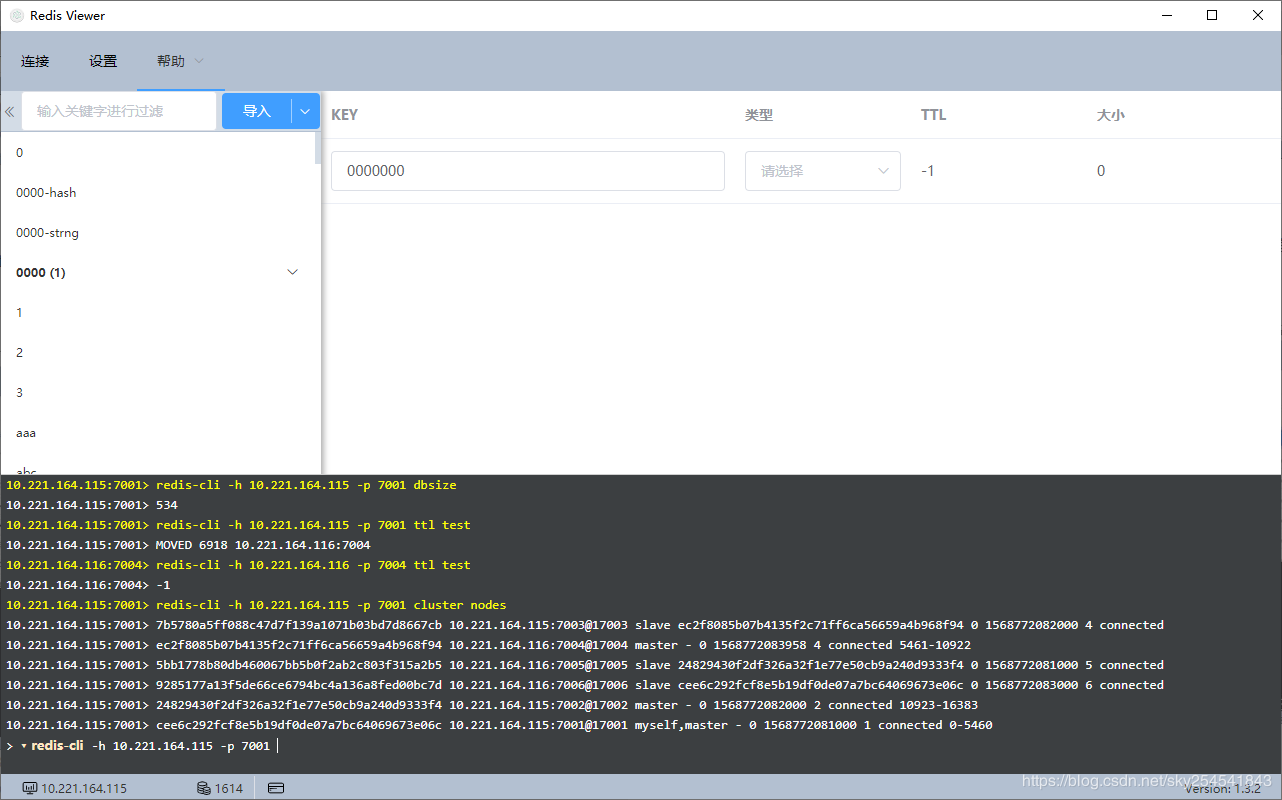The height and width of the screenshot is (800, 1282).
Task: Click the KEY column header
Action: [344, 115]
